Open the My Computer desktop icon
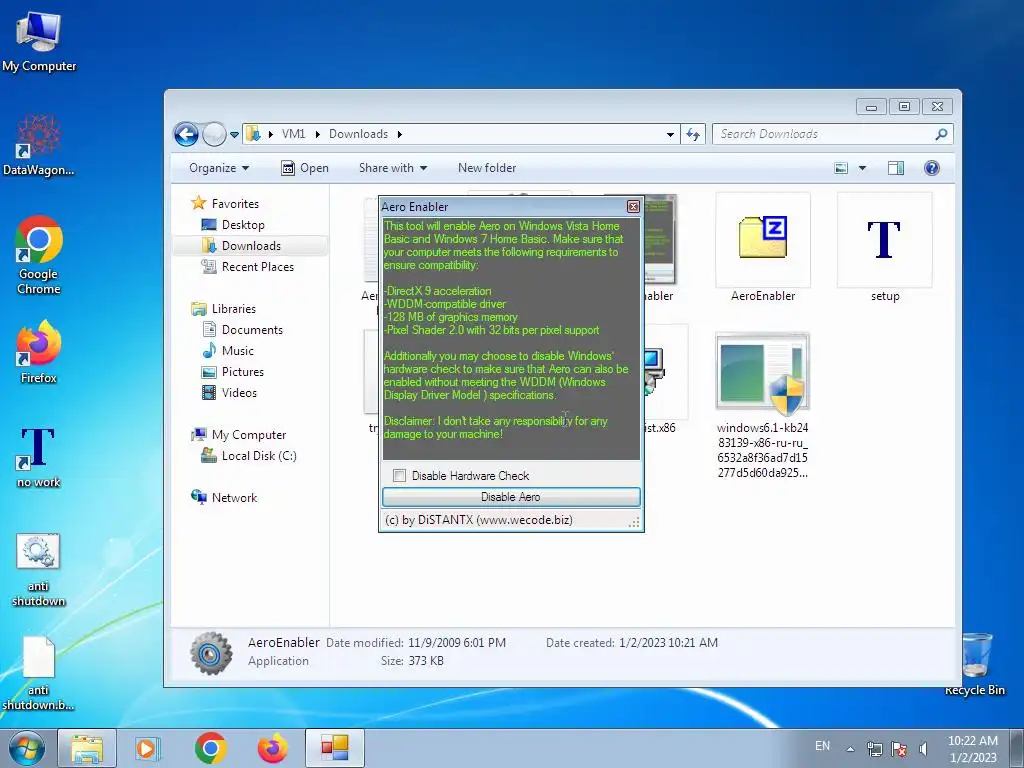The height and width of the screenshot is (768, 1024). (39, 40)
